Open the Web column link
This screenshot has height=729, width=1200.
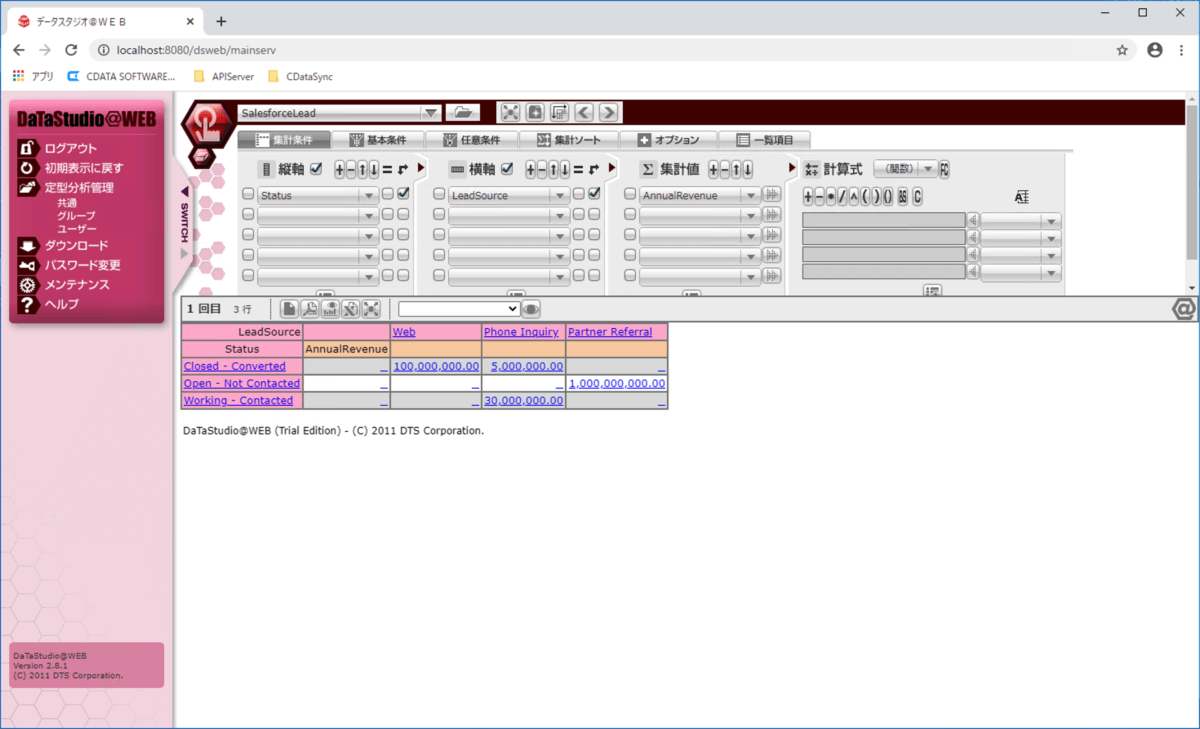(x=404, y=332)
